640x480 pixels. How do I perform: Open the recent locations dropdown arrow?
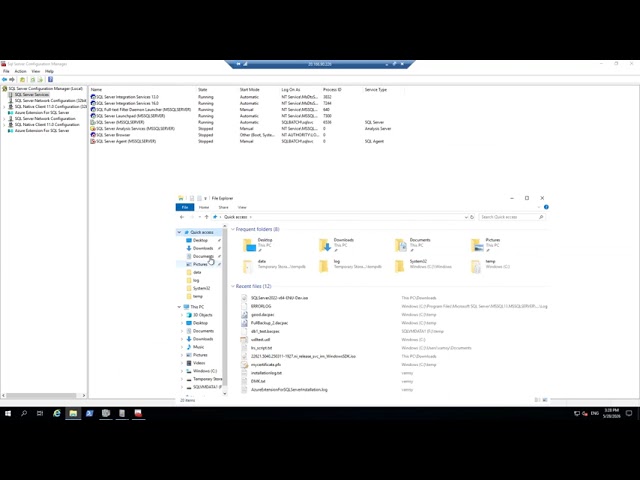click(x=200, y=217)
